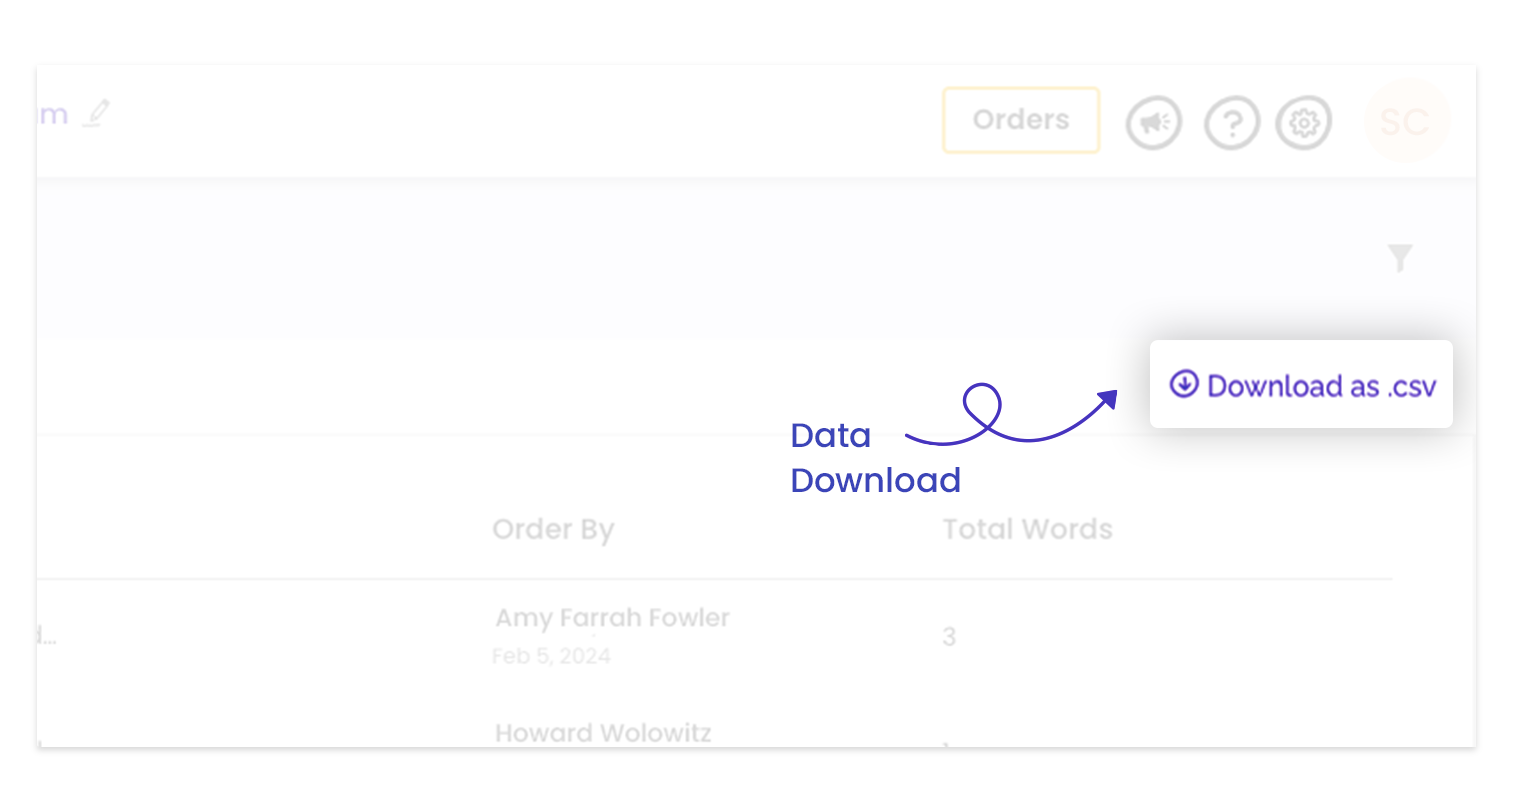The width and height of the screenshot is (1513, 811).
Task: Open the settings gear icon
Action: tap(1303, 123)
